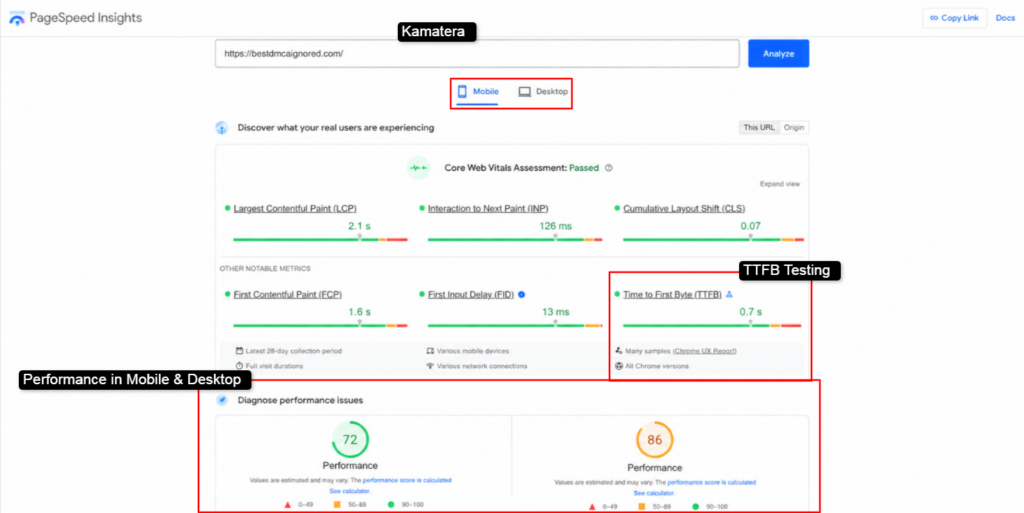Click the performance score gauge 72
1024x513 pixels.
[350, 439]
